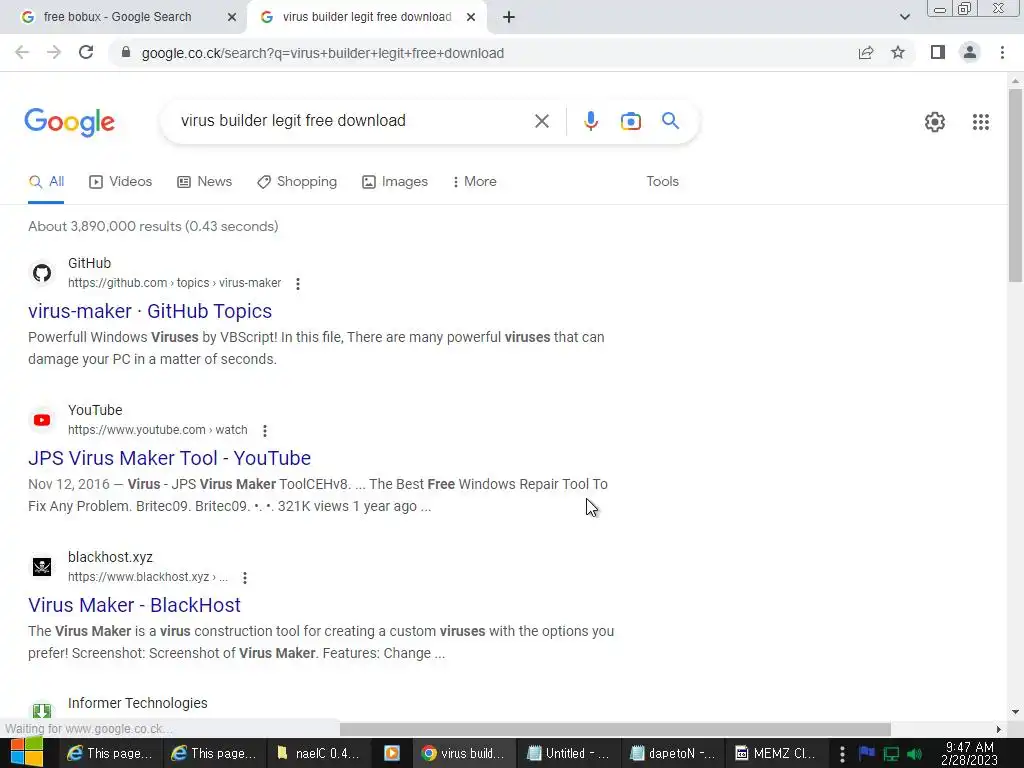The width and height of the screenshot is (1024, 768).
Task: Switch to 'free bobux - Google Search' tab
Action: (118, 17)
